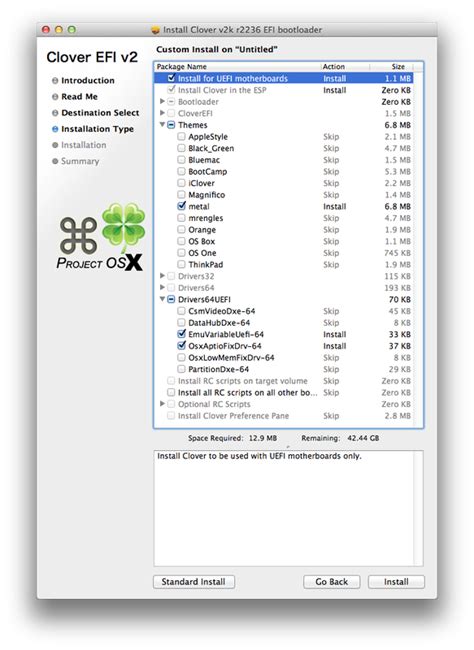Uncheck EmuVariableUefi-64 driver
Screen dimensions: 474x650
coord(181,334)
